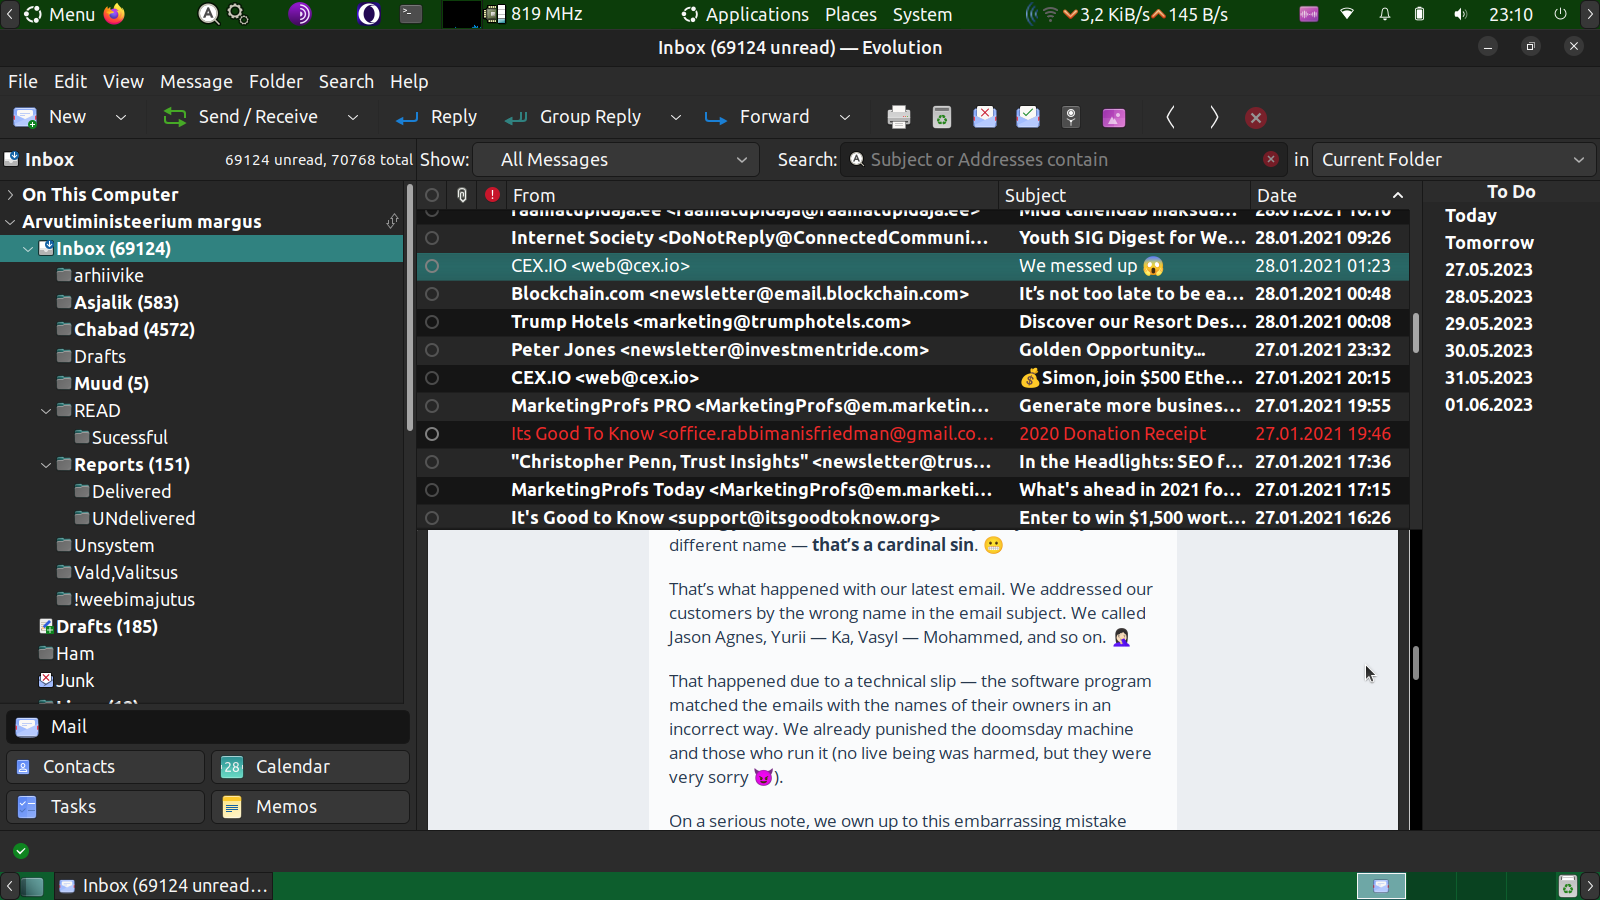Image resolution: width=1600 pixels, height=900 pixels.
Task: Sort by the status circle column header
Action: coord(432,195)
